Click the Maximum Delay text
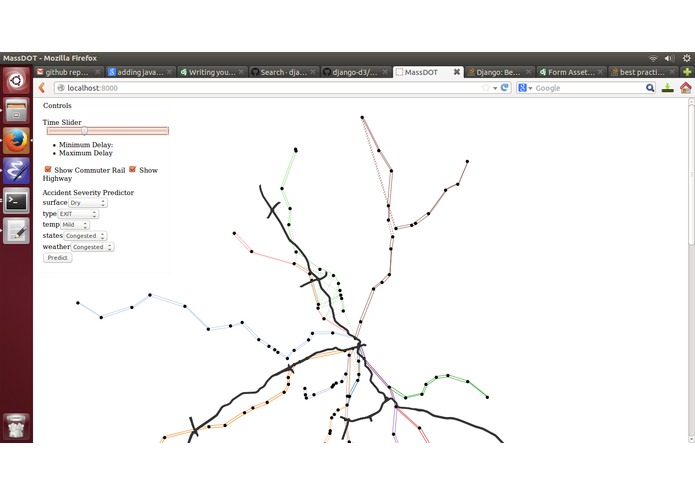The image size is (695, 494). 86,153
